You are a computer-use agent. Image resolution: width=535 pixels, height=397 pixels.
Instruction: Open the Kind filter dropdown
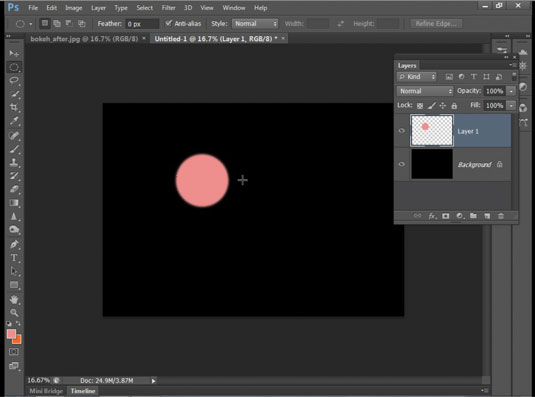pos(417,77)
